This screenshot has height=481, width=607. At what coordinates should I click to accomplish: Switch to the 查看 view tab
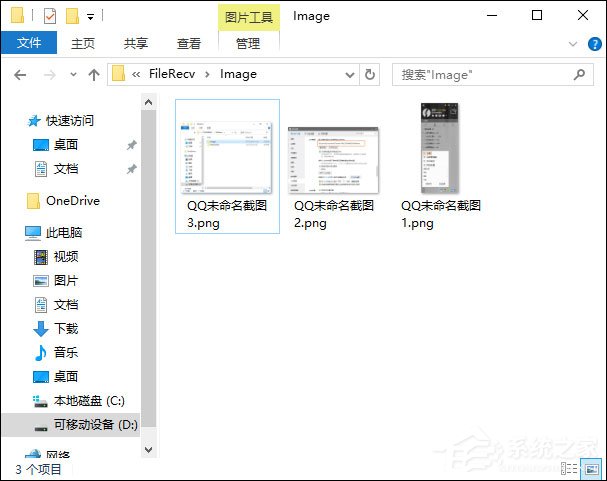pyautogui.click(x=189, y=43)
